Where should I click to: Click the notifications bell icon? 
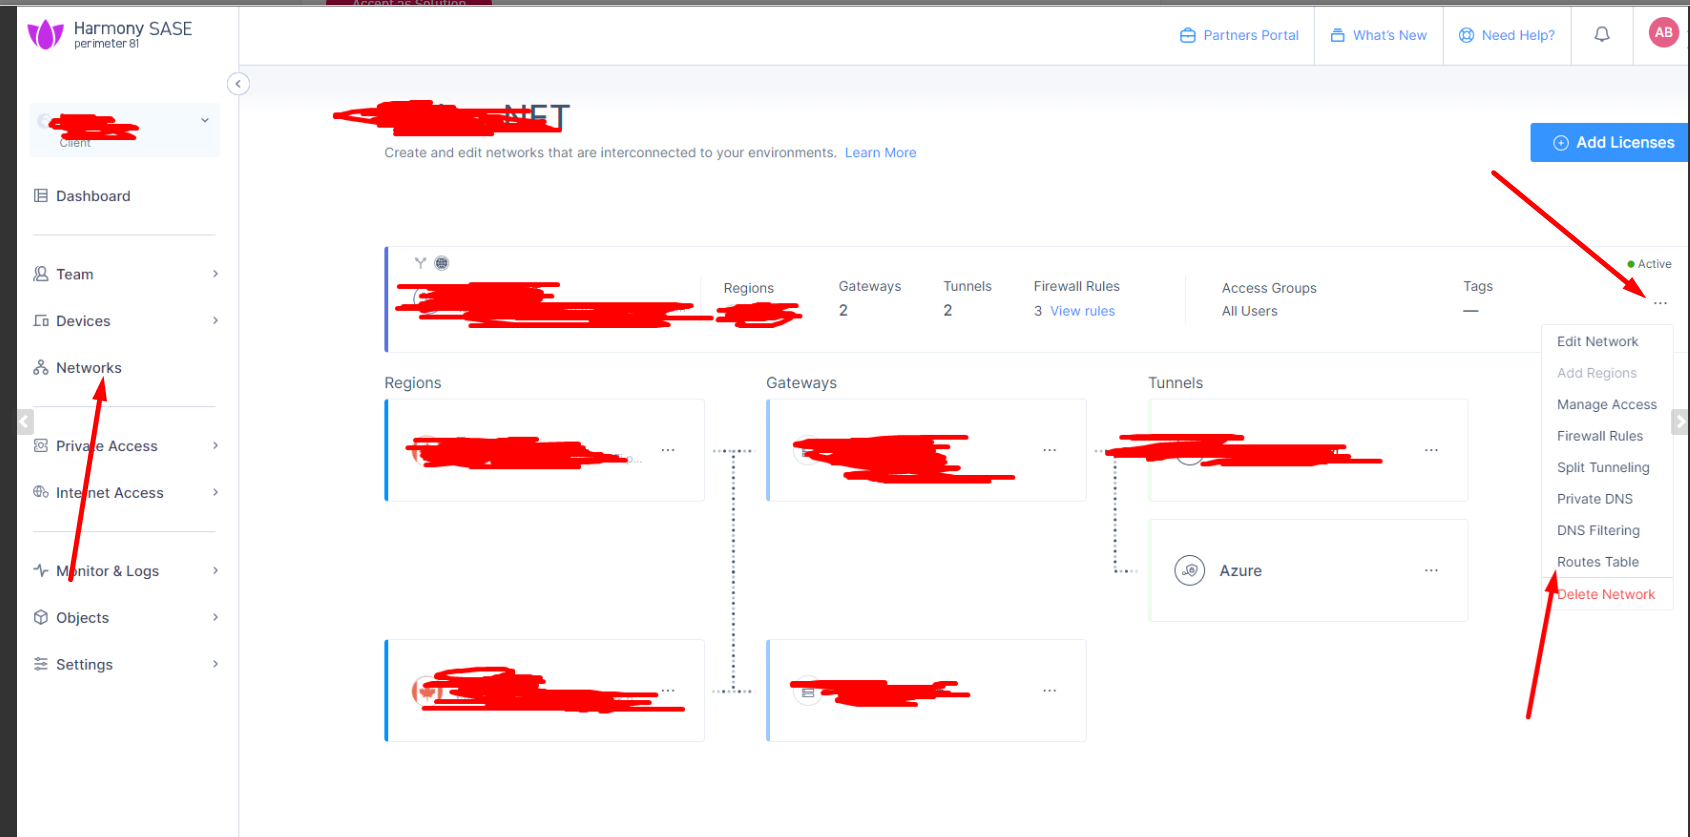1601,35
